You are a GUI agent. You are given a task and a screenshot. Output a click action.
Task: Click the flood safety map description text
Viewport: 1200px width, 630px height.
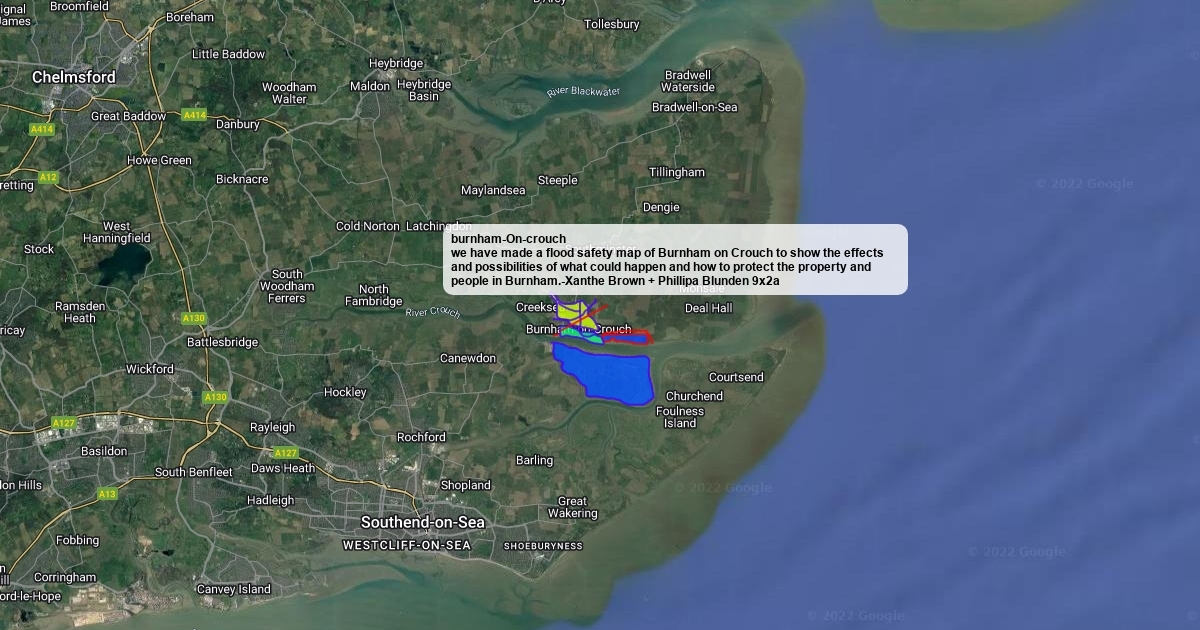tap(667, 267)
